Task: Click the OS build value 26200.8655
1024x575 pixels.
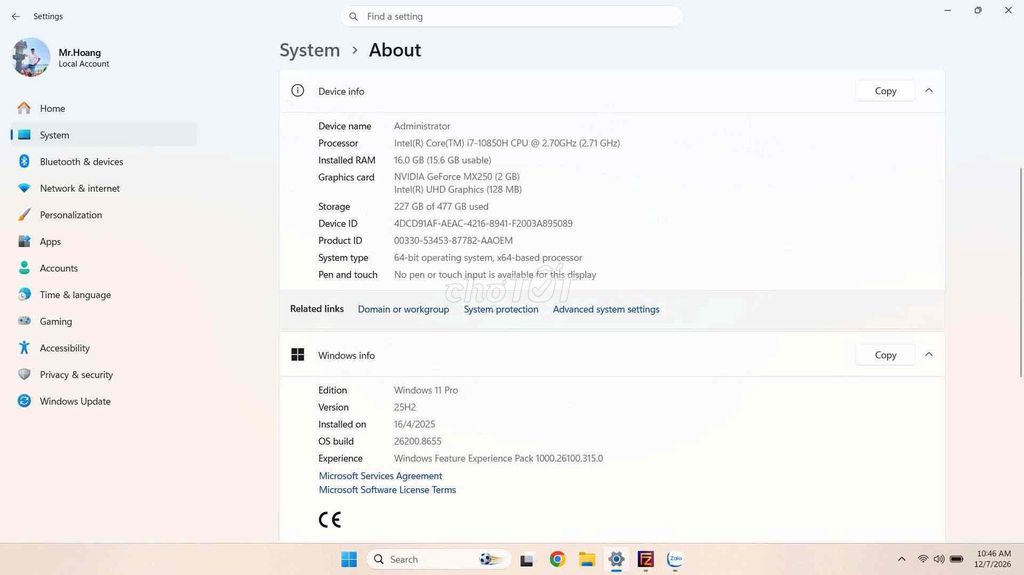Action: (417, 441)
